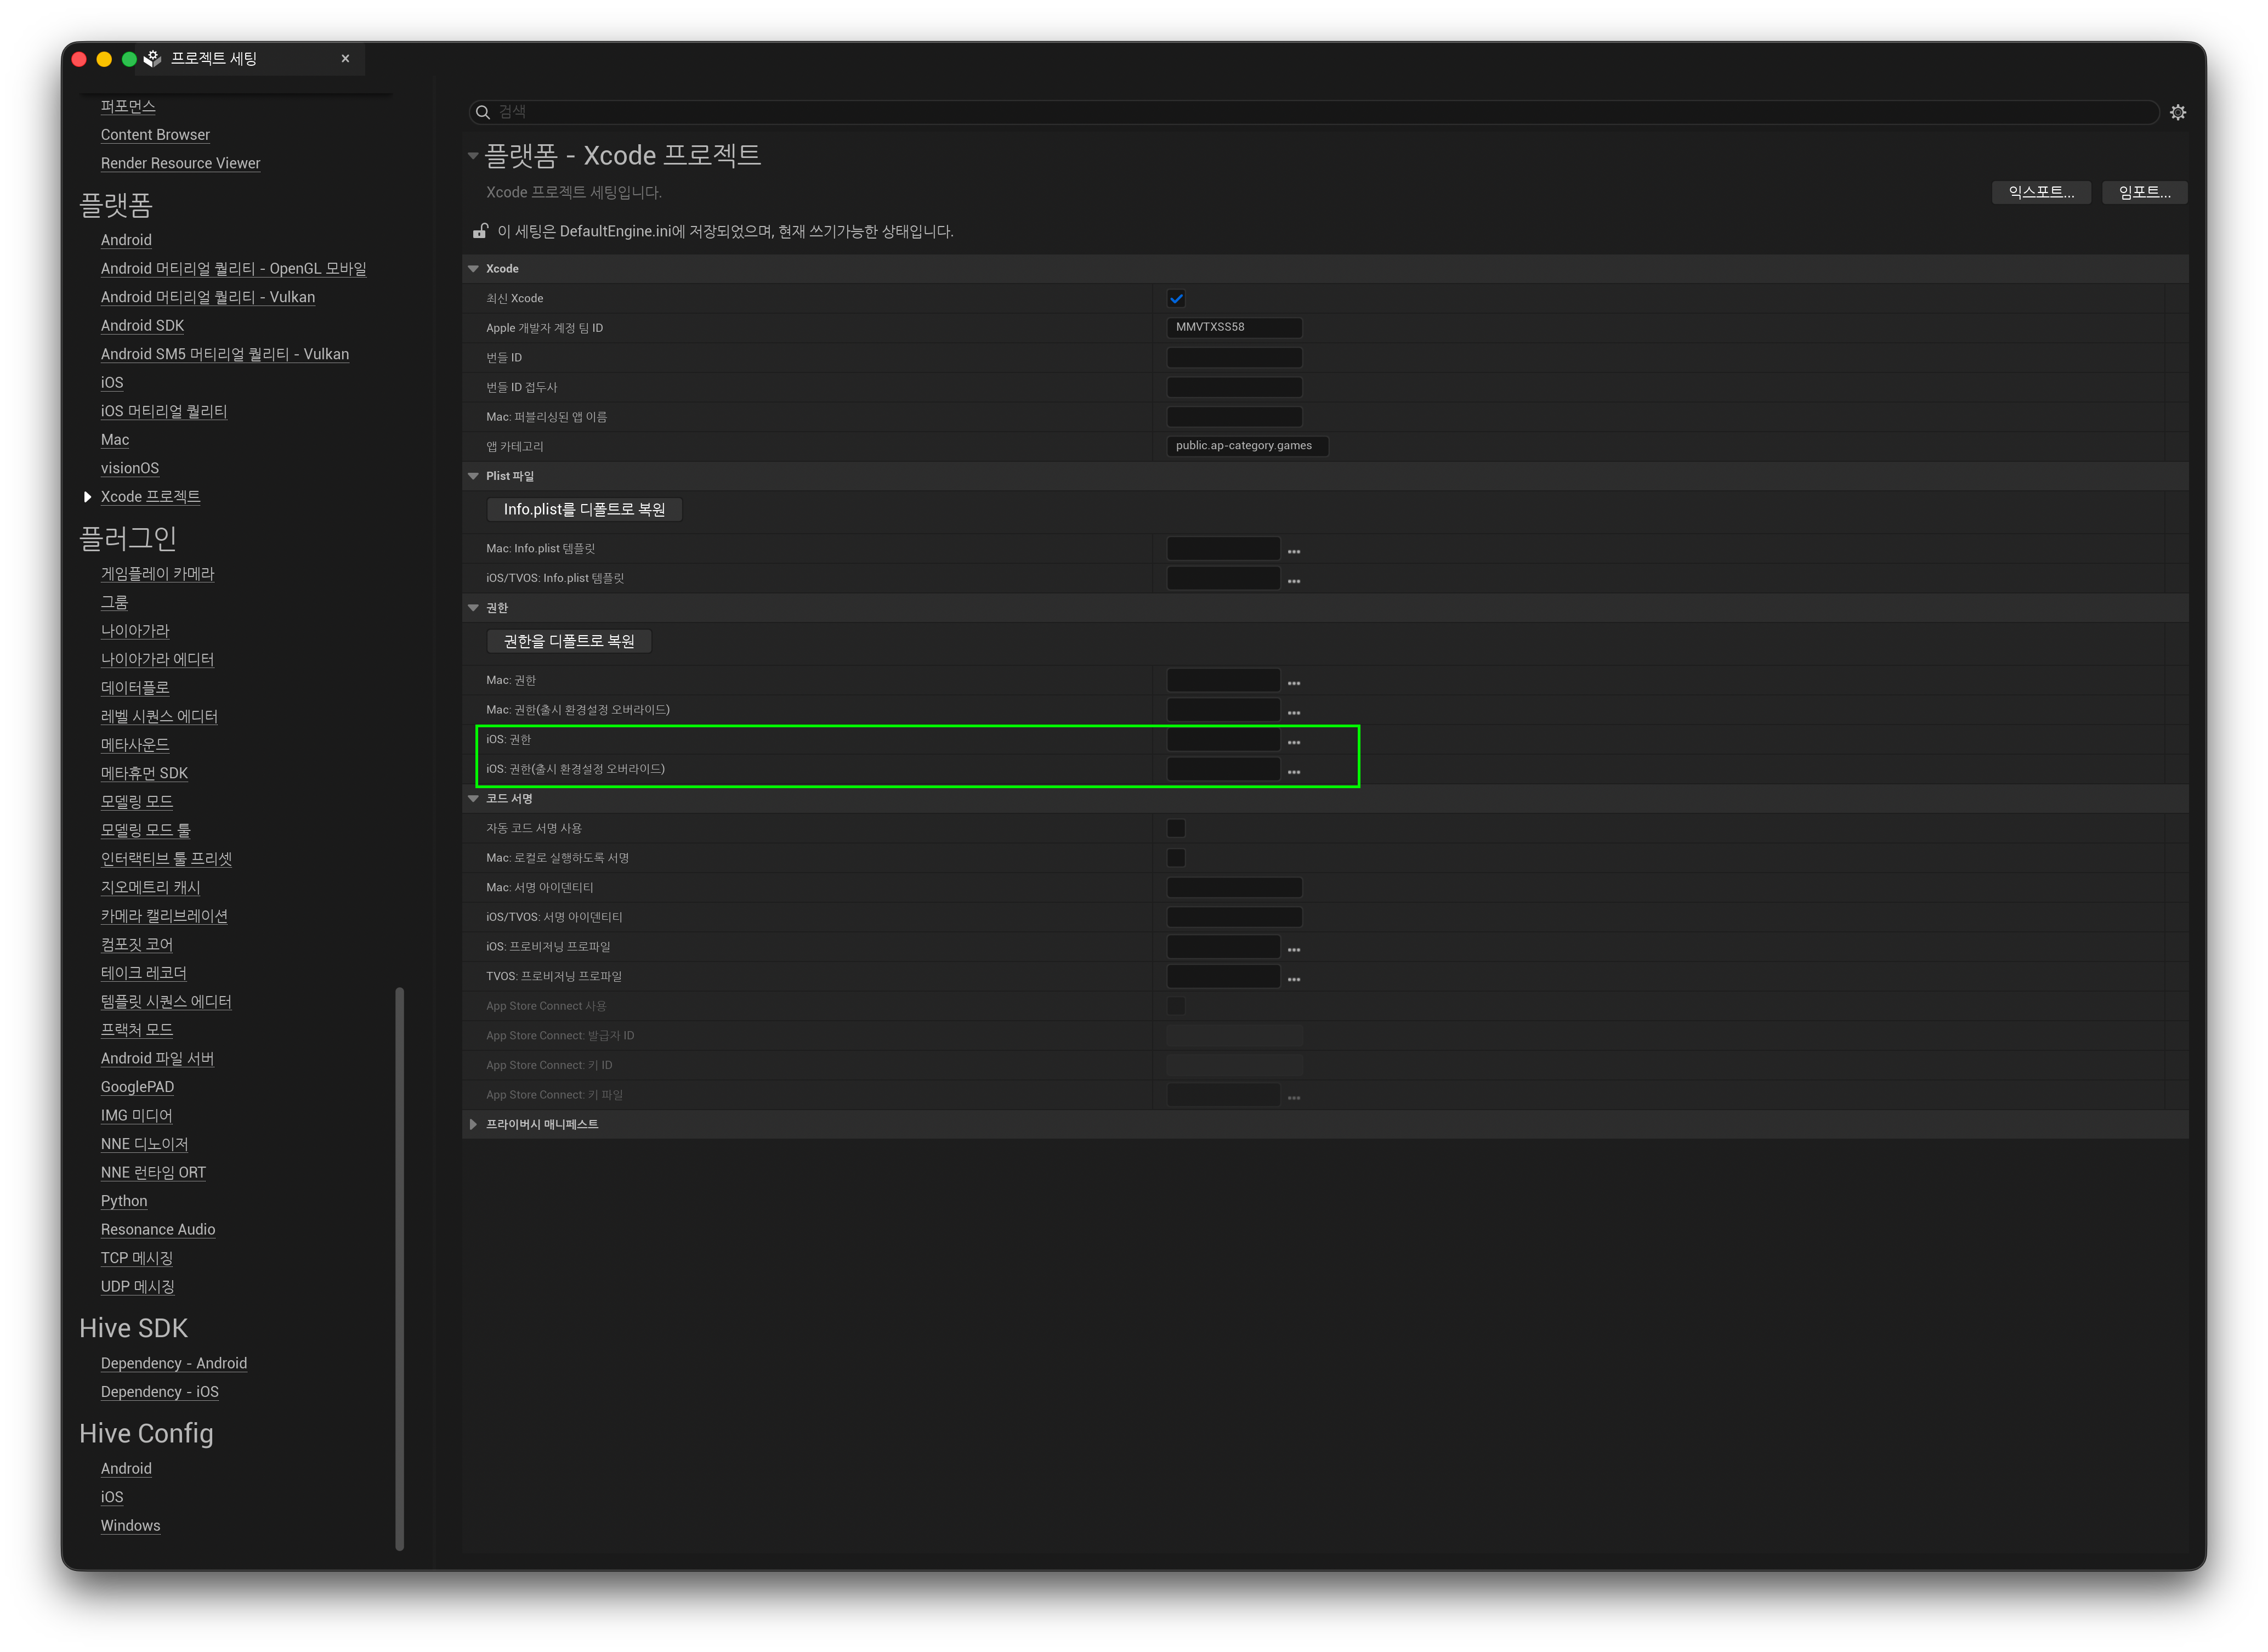This screenshot has height=1652, width=2268.
Task: Open GooglePAD plugin settings
Action: click(137, 1087)
